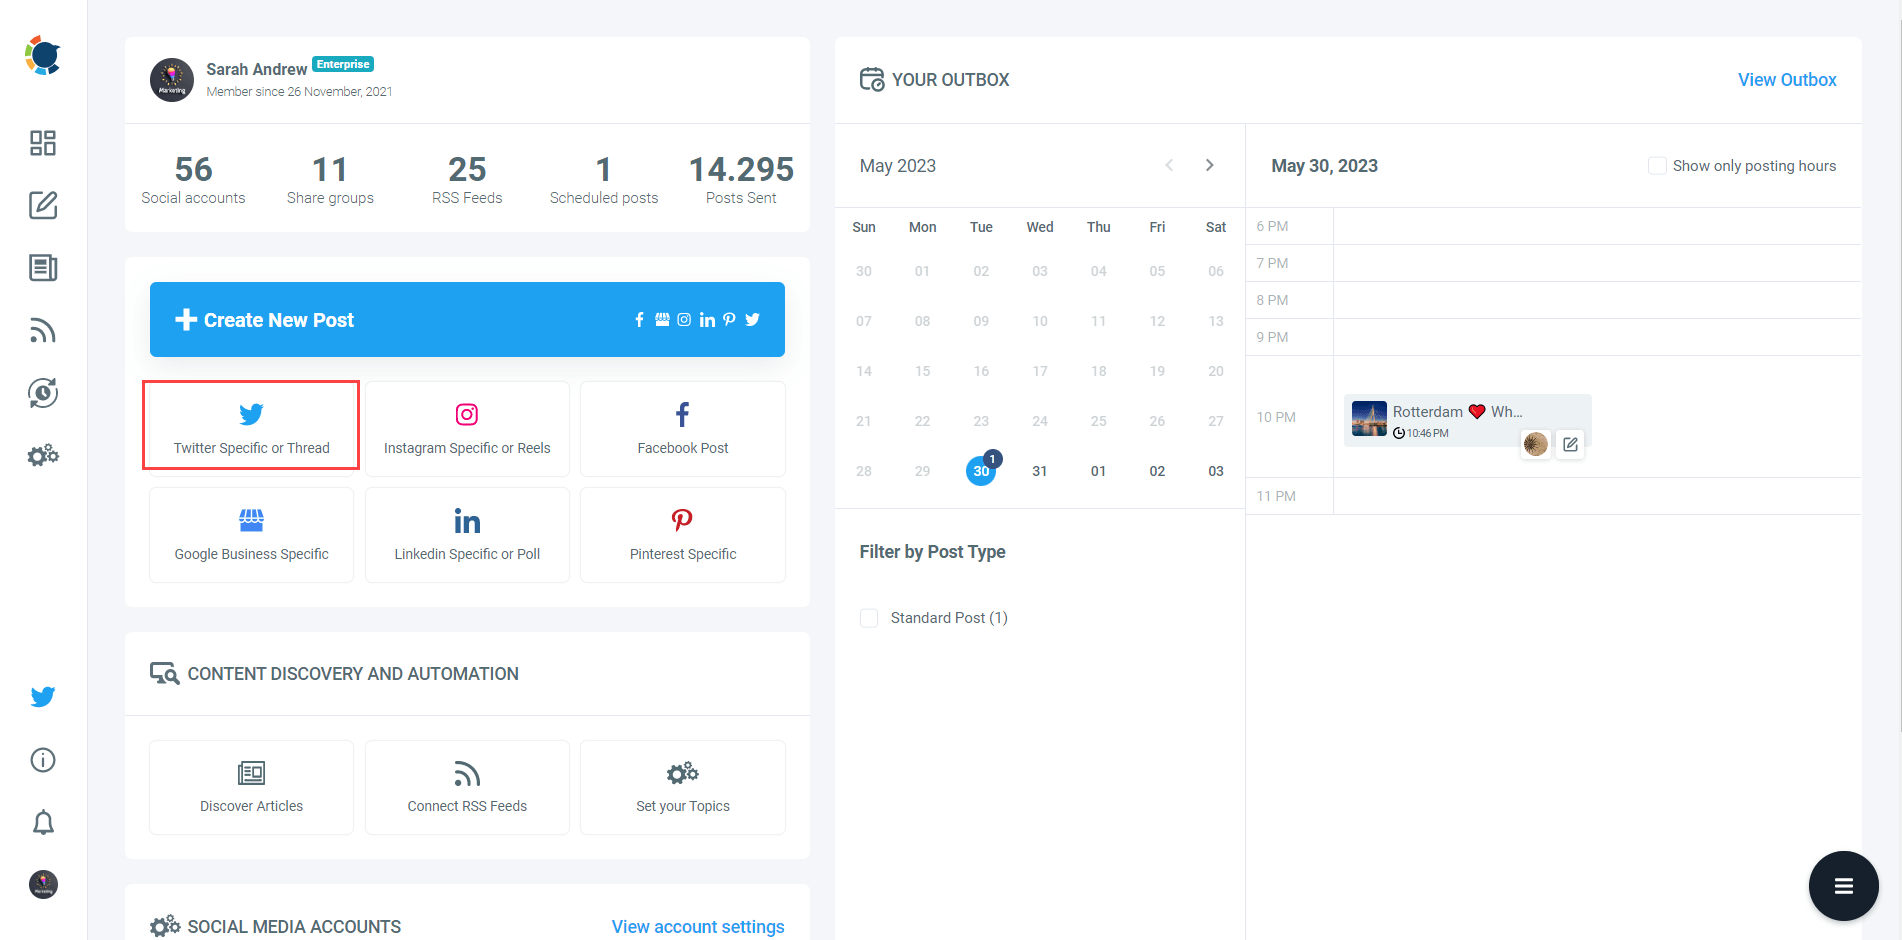Go to next month with right arrow
Image resolution: width=1902 pixels, height=940 pixels.
tap(1209, 165)
